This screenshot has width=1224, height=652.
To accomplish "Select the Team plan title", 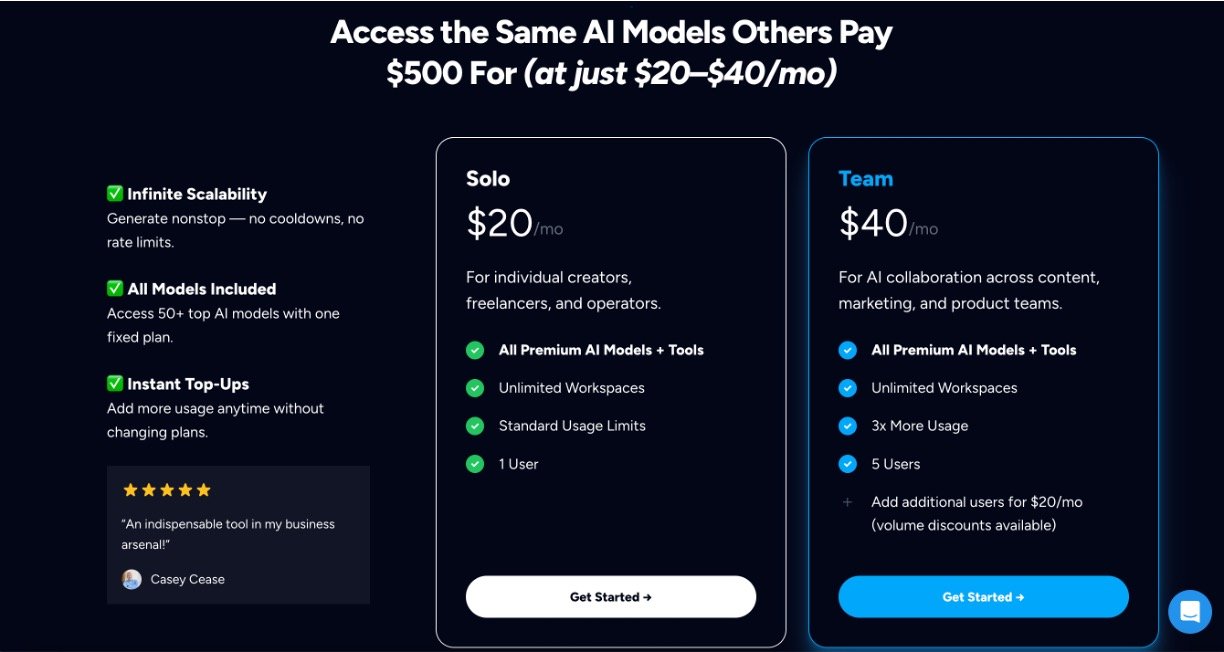I will [x=866, y=179].
